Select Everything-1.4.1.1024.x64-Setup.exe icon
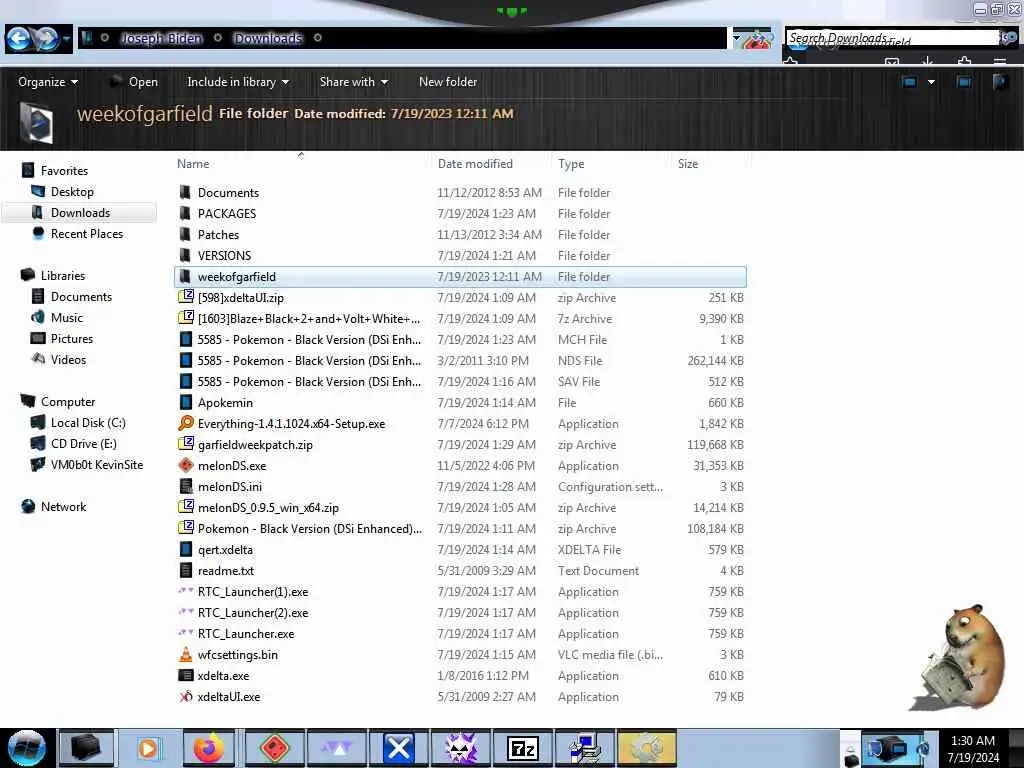The width and height of the screenshot is (1024, 768). (186, 423)
